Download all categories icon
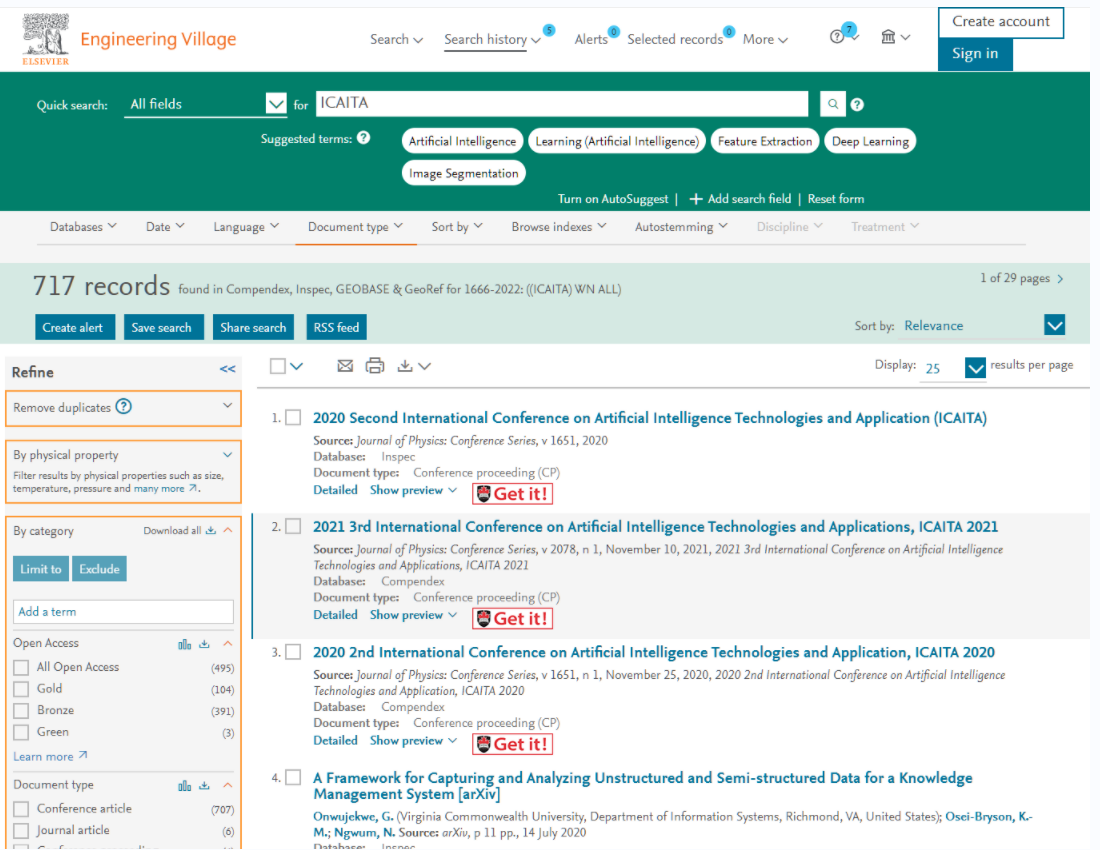This screenshot has height=850, width=1100. tap(210, 530)
